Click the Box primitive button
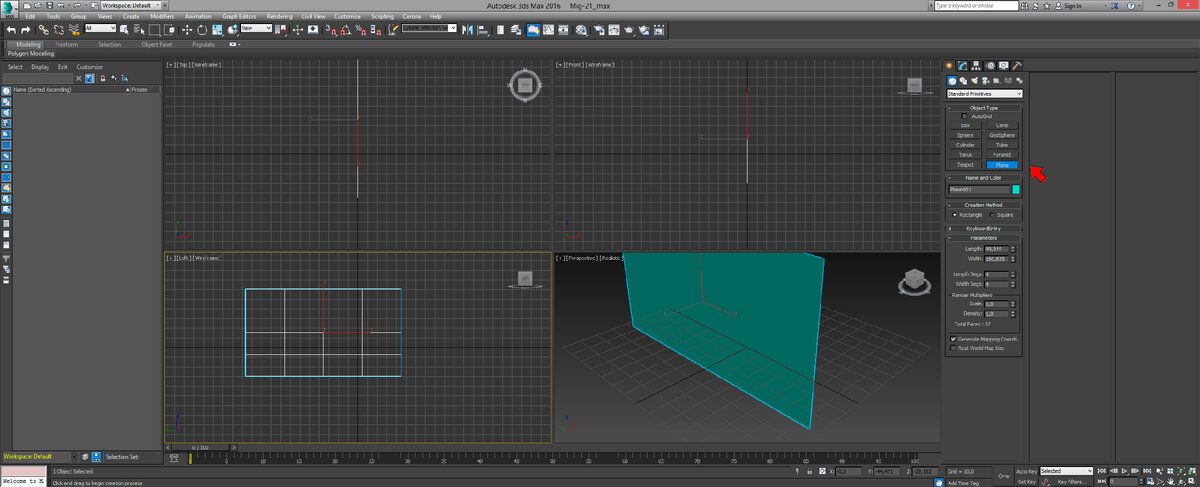The image size is (1200, 487). pos(965,126)
